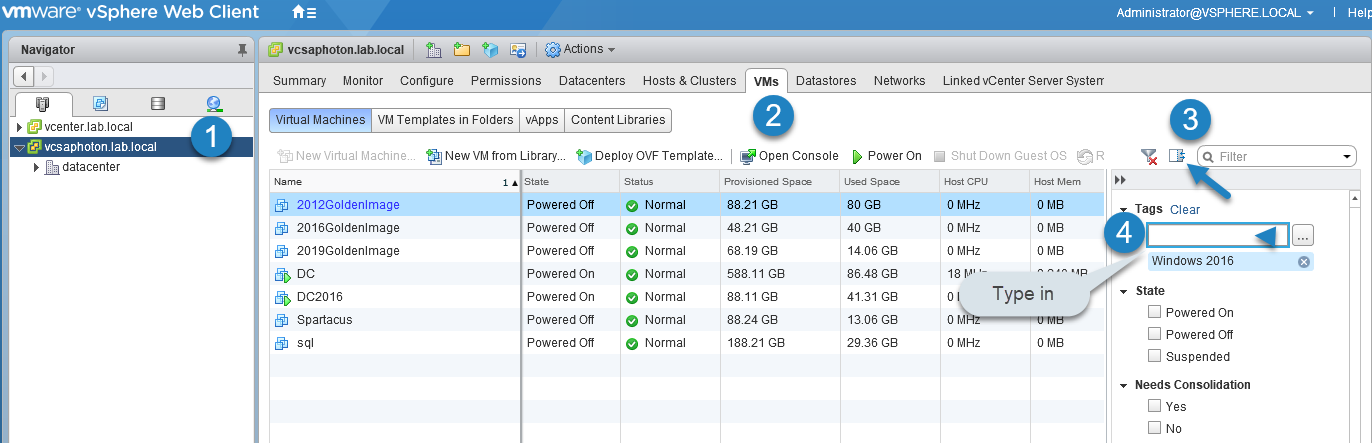This screenshot has width=1372, height=443.
Task: Open the Summary tab
Action: [x=299, y=81]
